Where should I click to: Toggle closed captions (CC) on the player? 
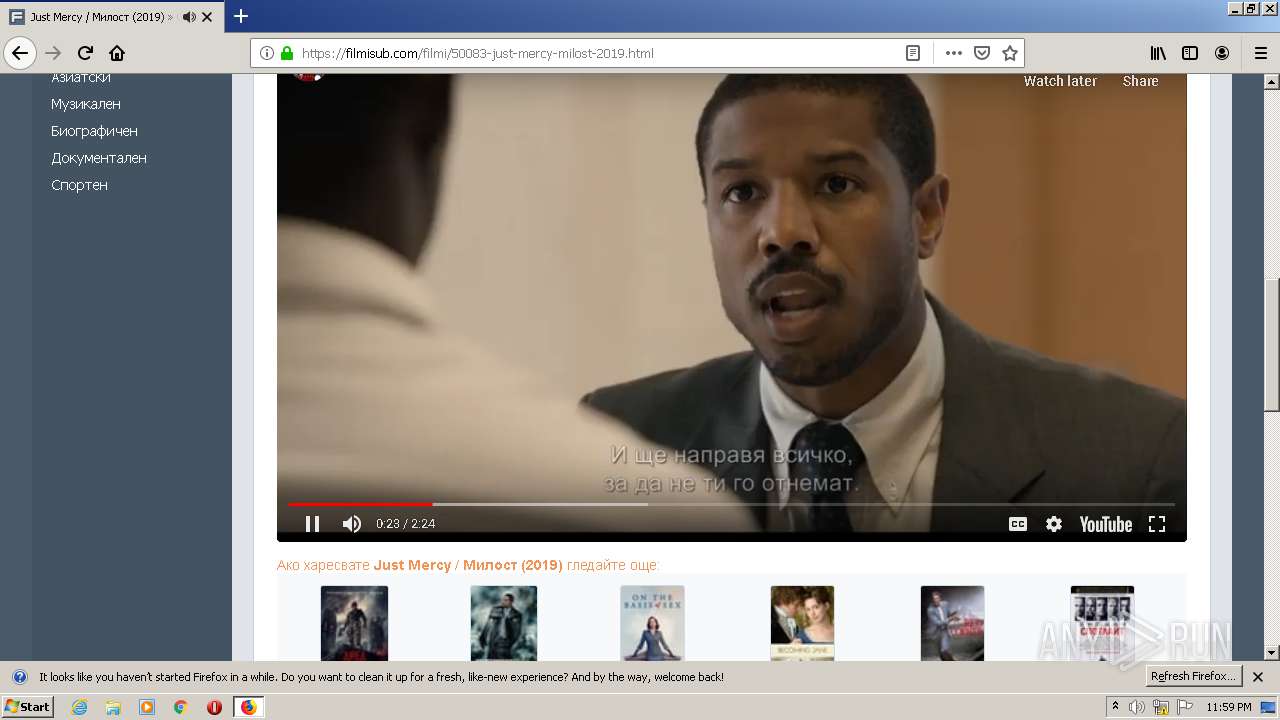tap(1018, 524)
